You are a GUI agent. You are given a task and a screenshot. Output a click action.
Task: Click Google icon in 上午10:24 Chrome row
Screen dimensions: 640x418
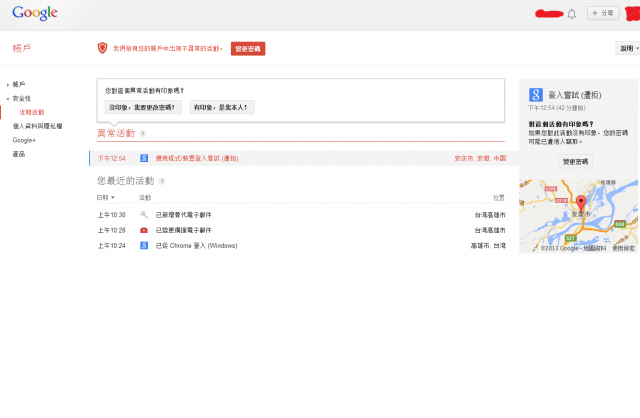click(x=144, y=245)
